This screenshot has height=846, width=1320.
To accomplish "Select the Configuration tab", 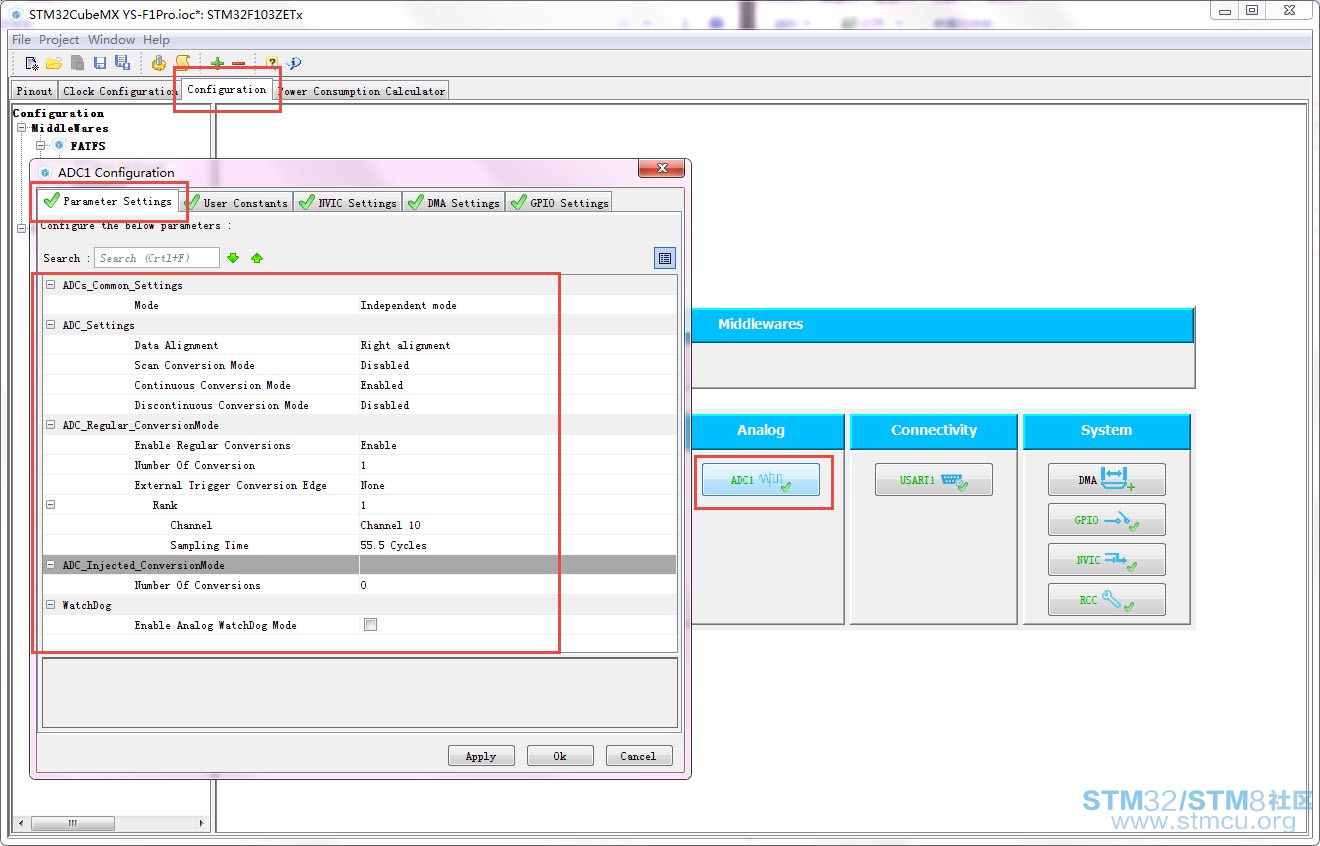I will click(x=227, y=89).
